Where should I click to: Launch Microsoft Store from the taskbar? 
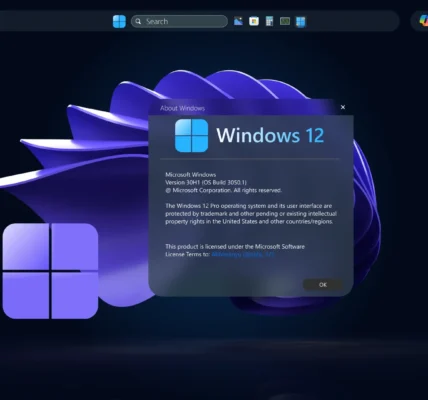coord(254,21)
